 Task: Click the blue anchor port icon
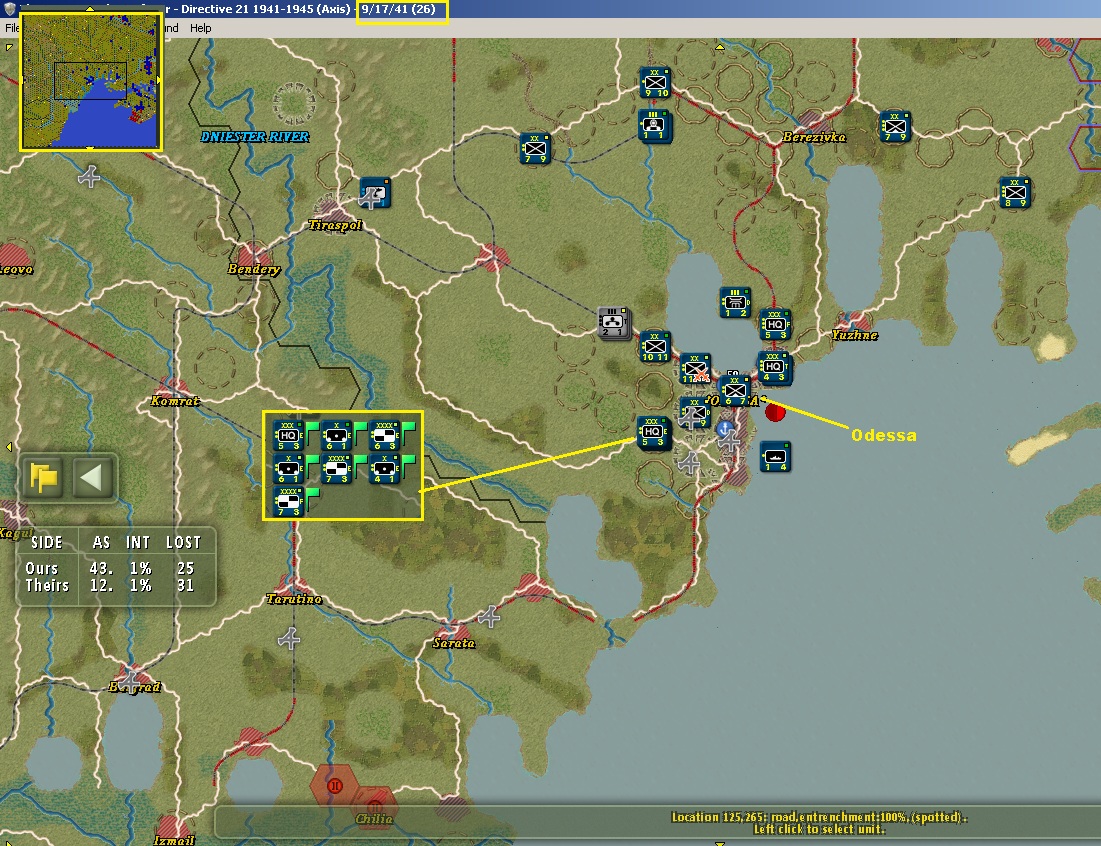725,427
